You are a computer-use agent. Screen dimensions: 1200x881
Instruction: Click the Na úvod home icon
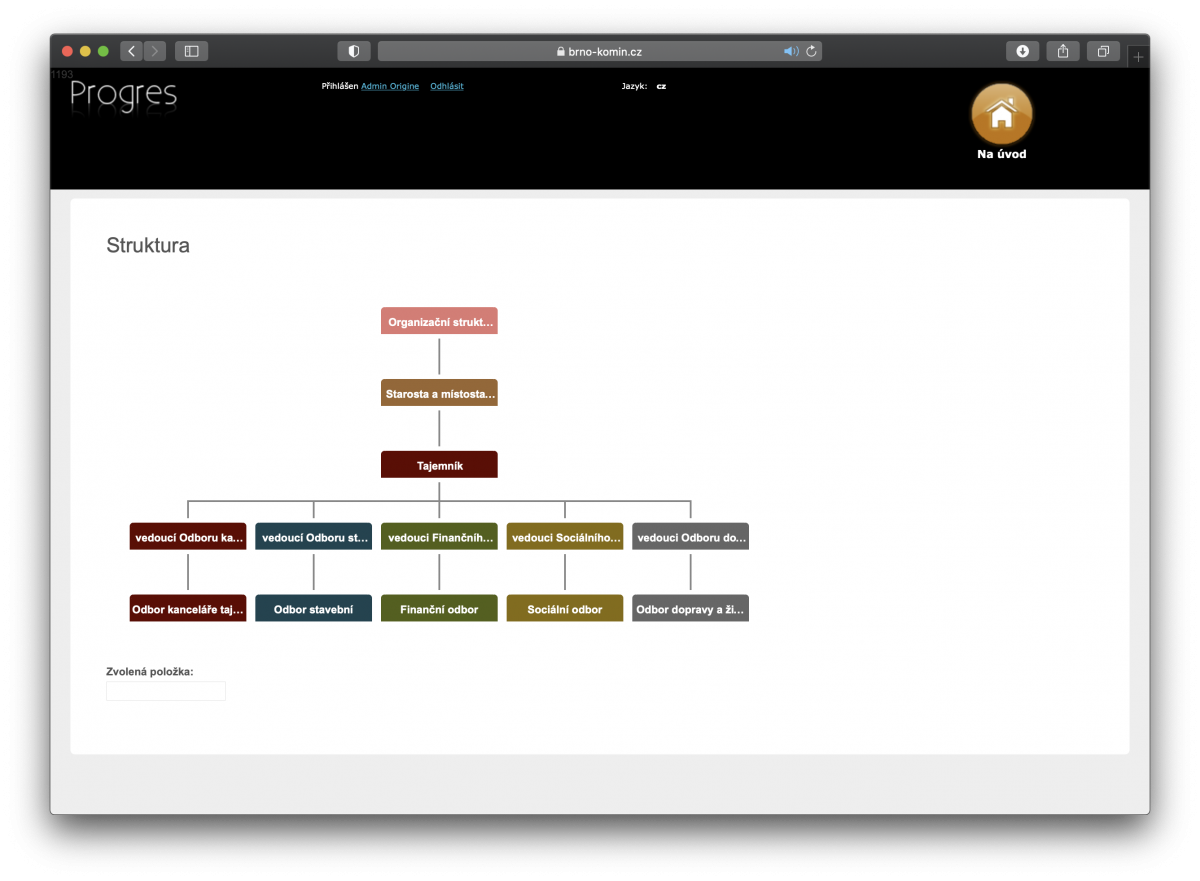point(1001,114)
